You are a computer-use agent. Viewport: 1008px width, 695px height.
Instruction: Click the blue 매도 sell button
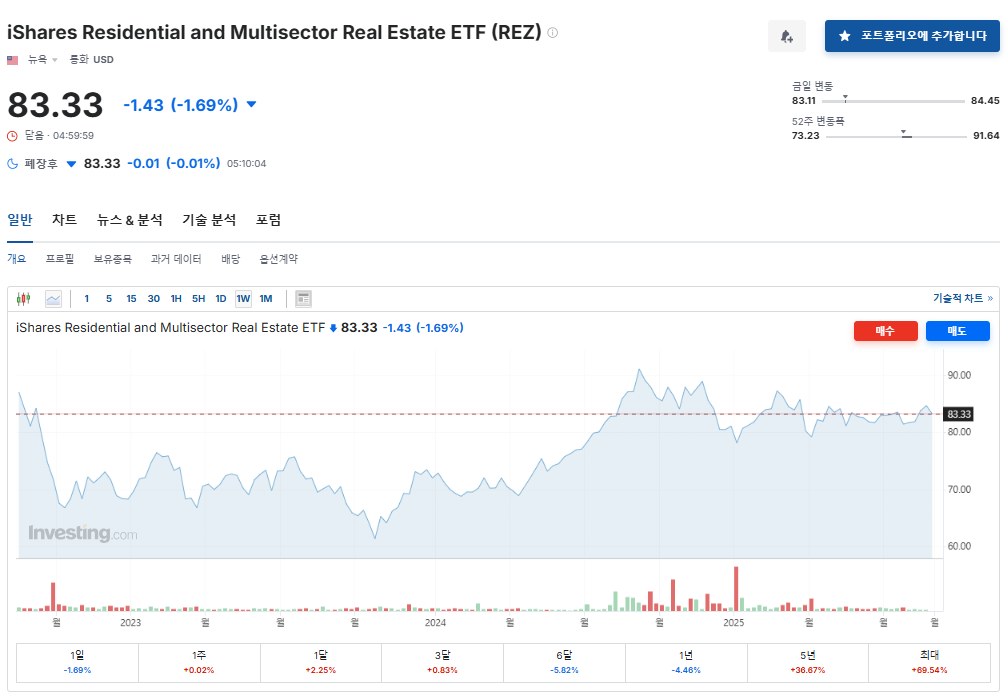pyautogui.click(x=957, y=330)
